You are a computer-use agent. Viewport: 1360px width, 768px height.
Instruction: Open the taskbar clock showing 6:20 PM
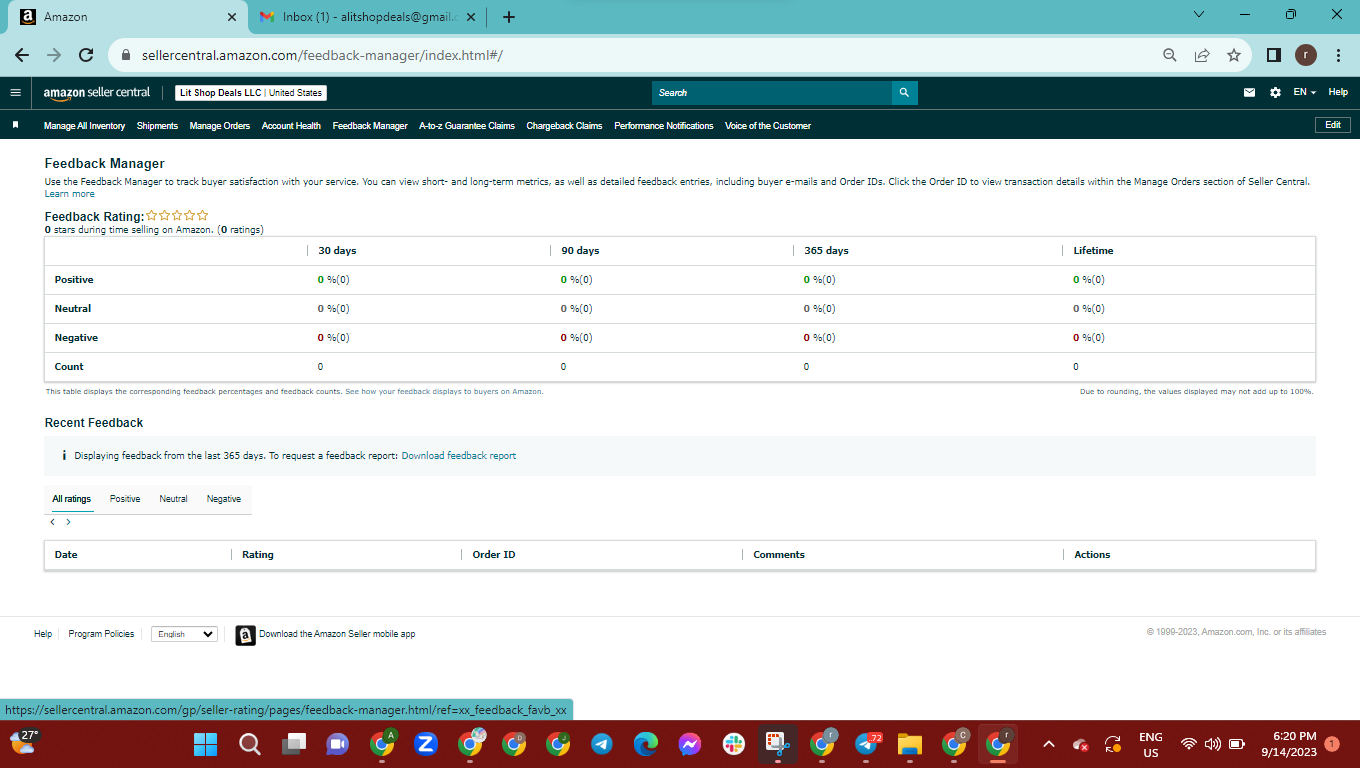[x=1288, y=744]
